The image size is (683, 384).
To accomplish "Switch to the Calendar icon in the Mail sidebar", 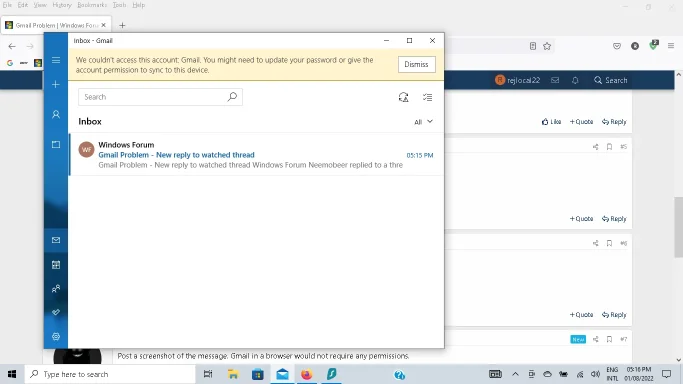I will (56, 265).
